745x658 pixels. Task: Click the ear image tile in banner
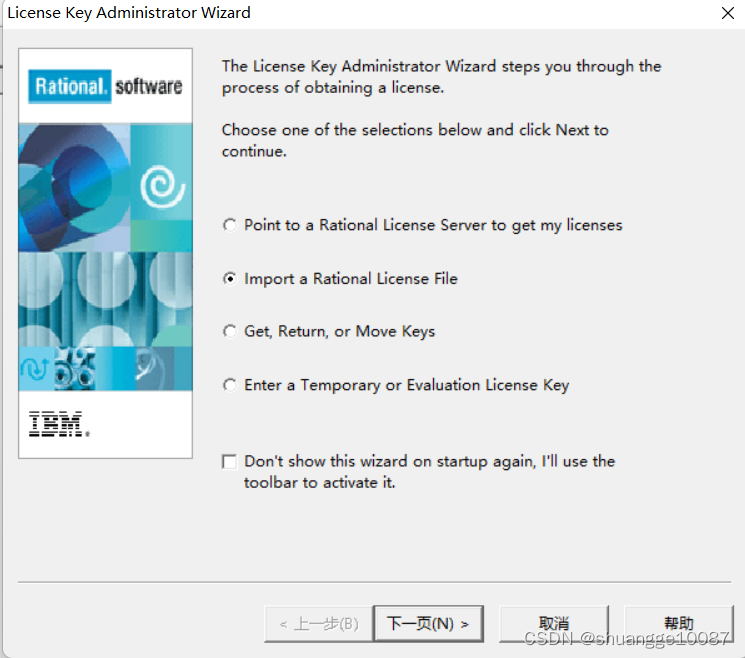155,369
